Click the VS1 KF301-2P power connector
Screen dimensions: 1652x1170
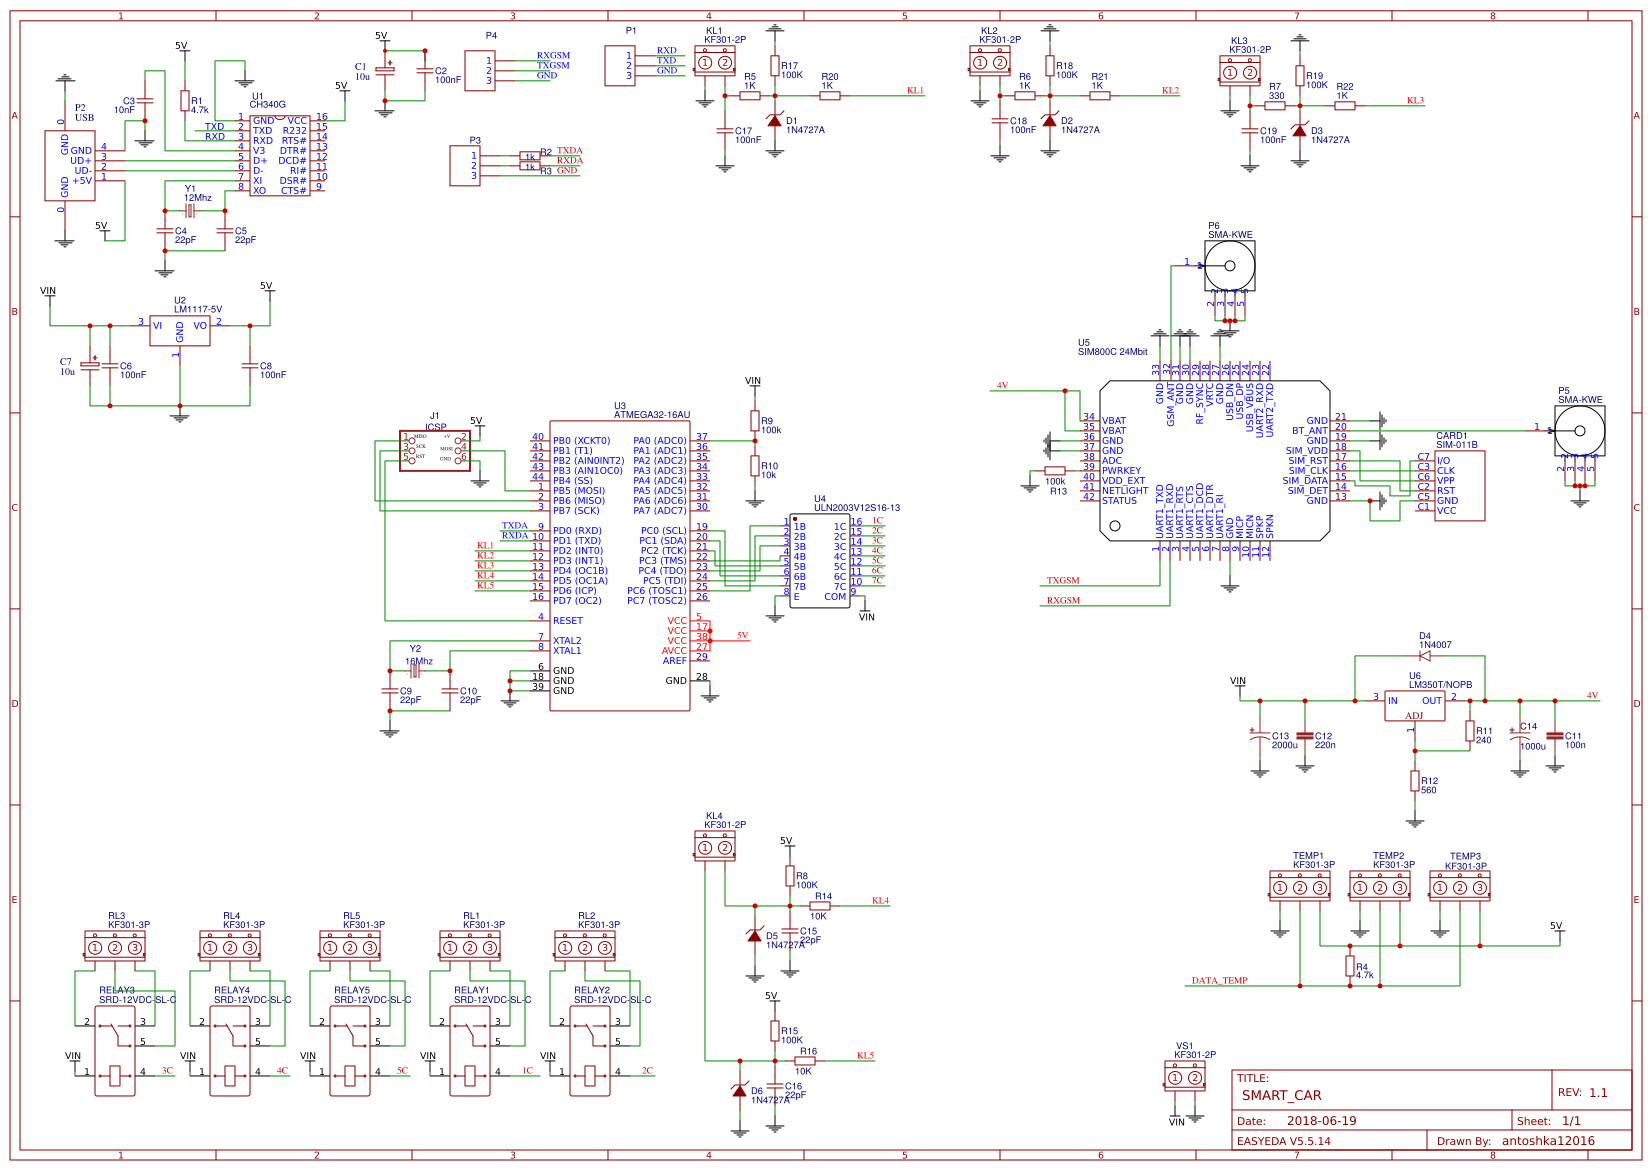click(1185, 1076)
